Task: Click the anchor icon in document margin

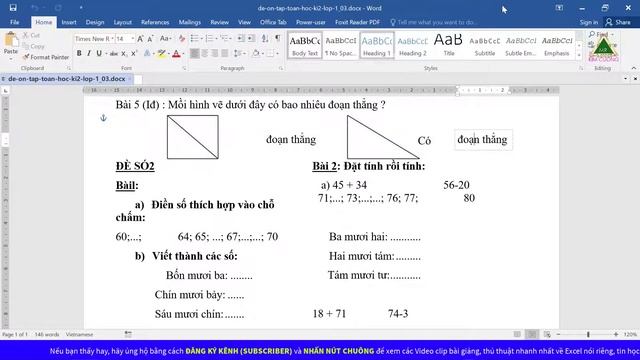Action: (x=103, y=118)
